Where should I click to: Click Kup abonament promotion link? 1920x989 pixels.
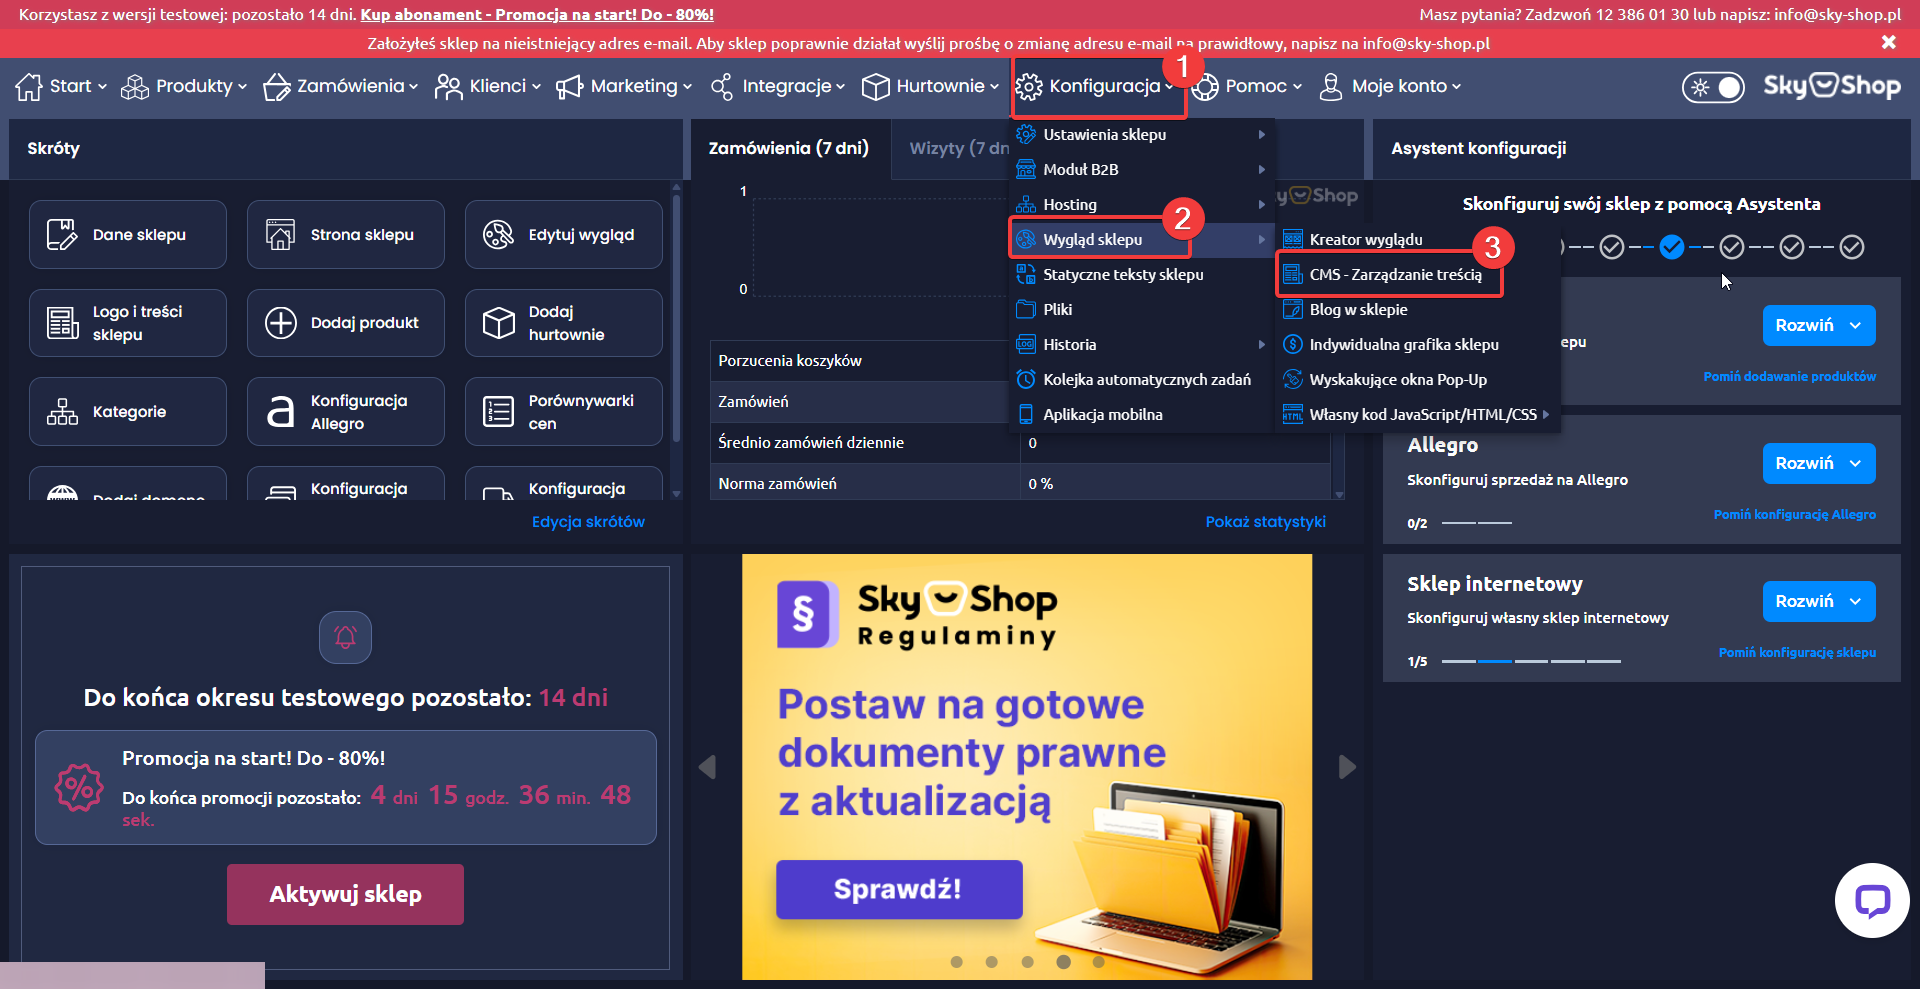coord(537,14)
